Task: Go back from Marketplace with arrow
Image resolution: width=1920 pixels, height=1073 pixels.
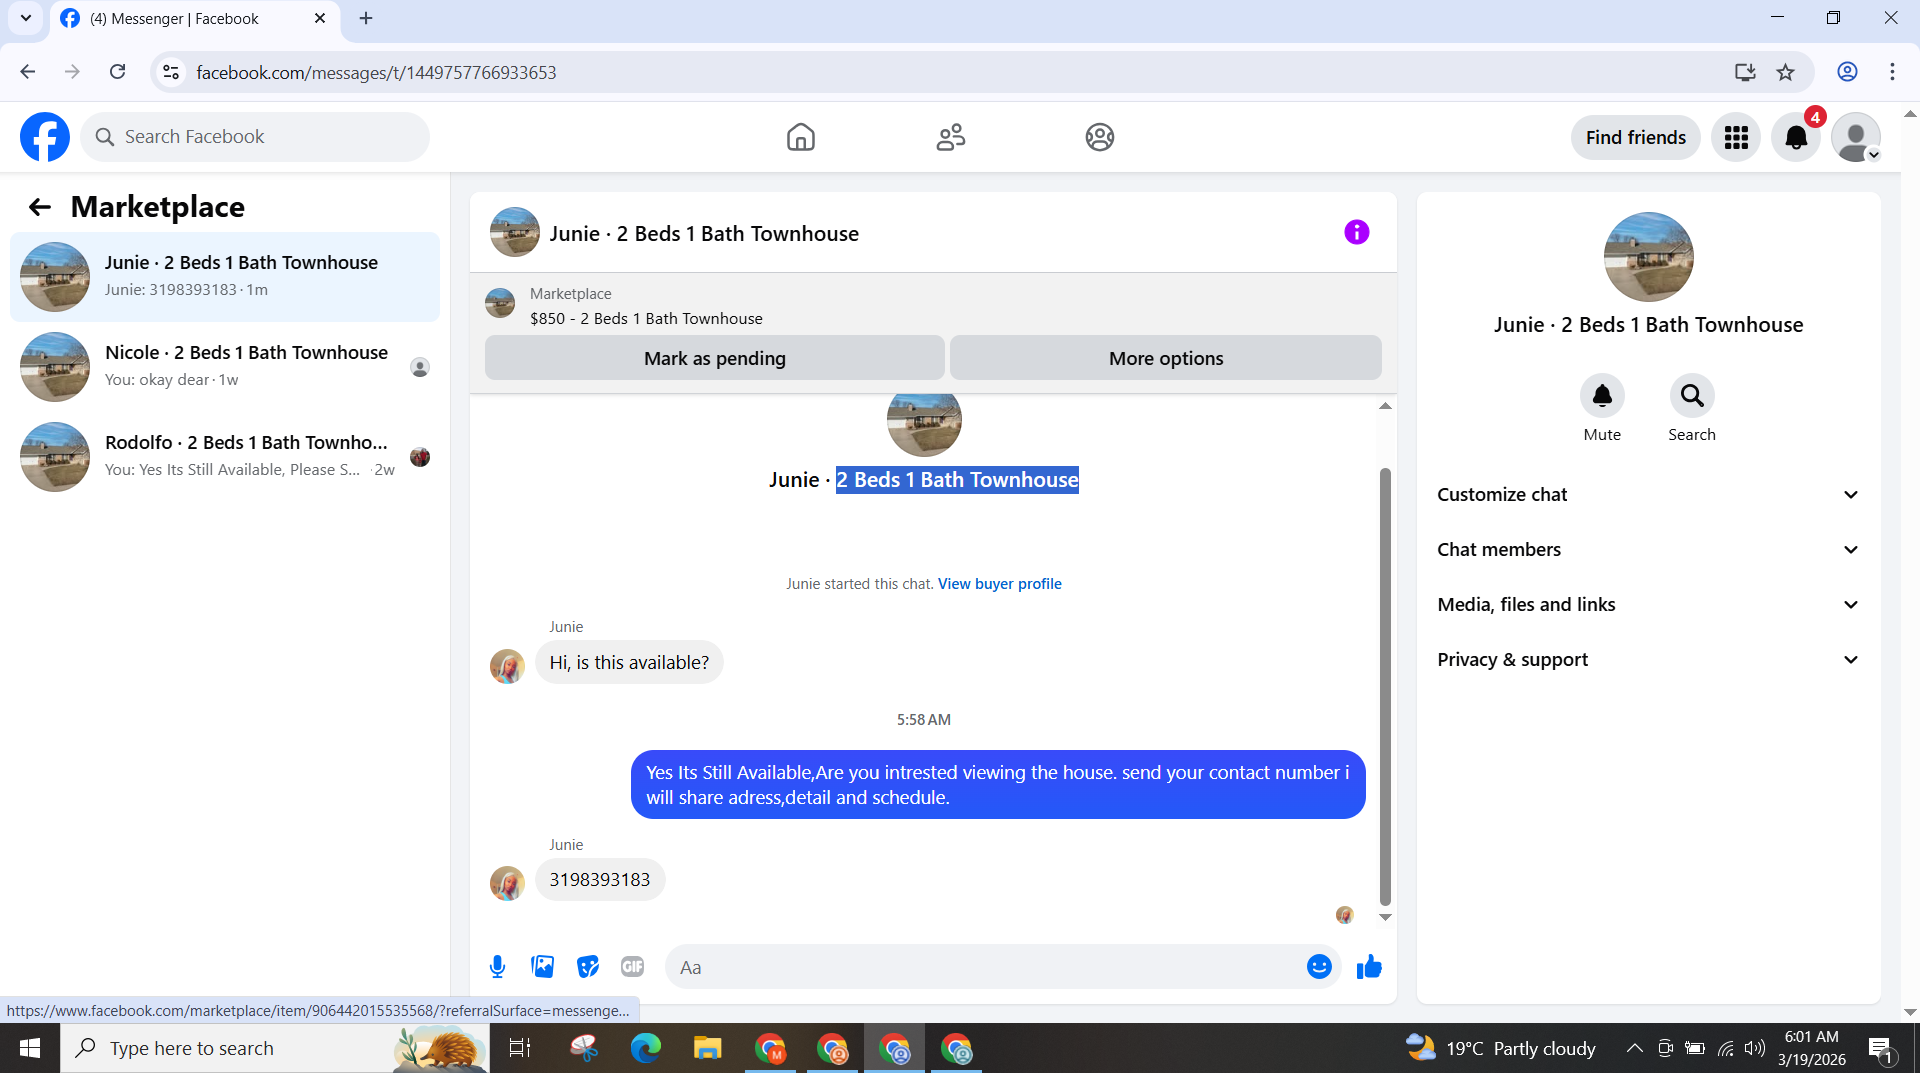Action: coord(39,207)
